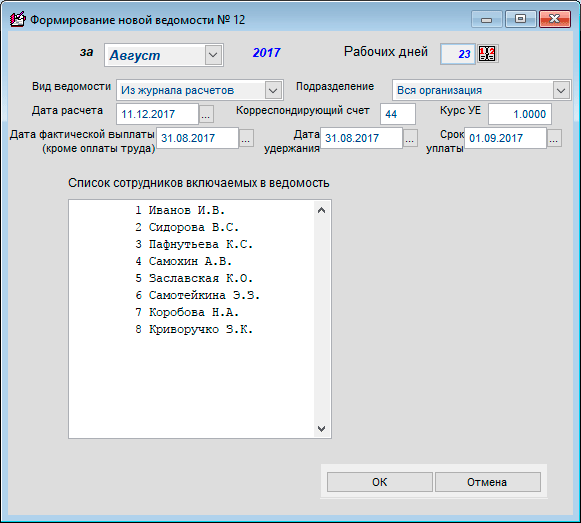Click the Рабочих дней field

point(458,54)
